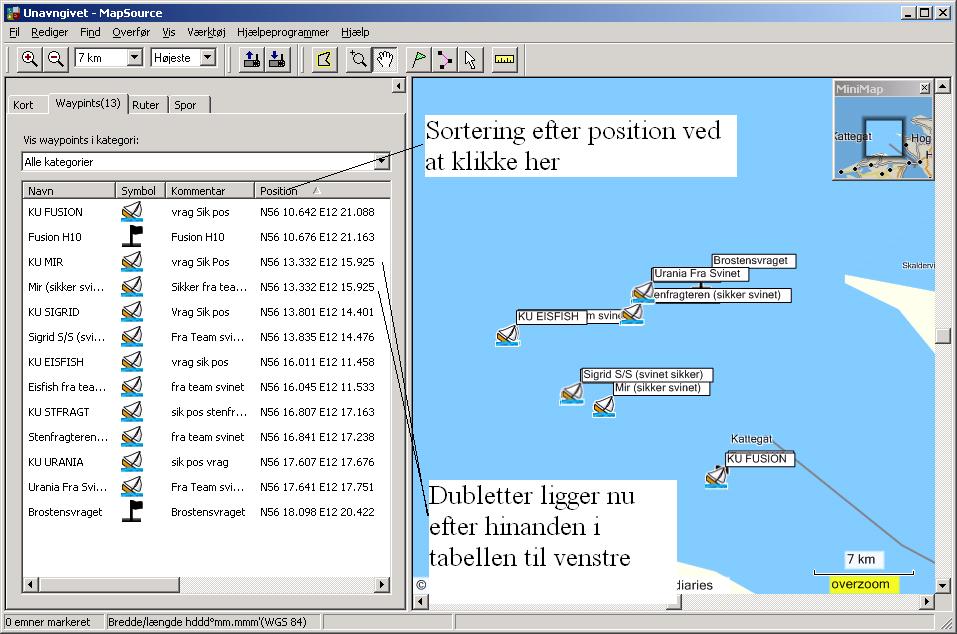Select the route tool icon
Viewport: 957px width, 634px height.
click(444, 59)
